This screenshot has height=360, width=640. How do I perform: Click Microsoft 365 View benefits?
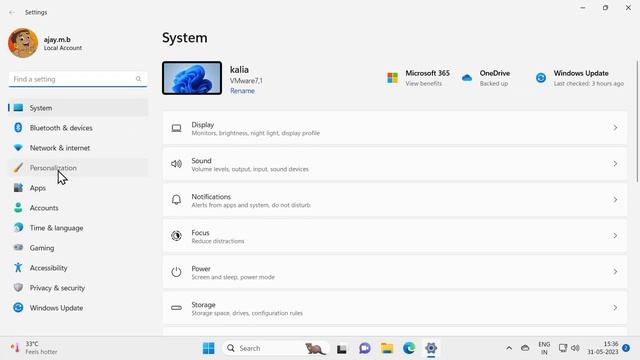coord(424,83)
